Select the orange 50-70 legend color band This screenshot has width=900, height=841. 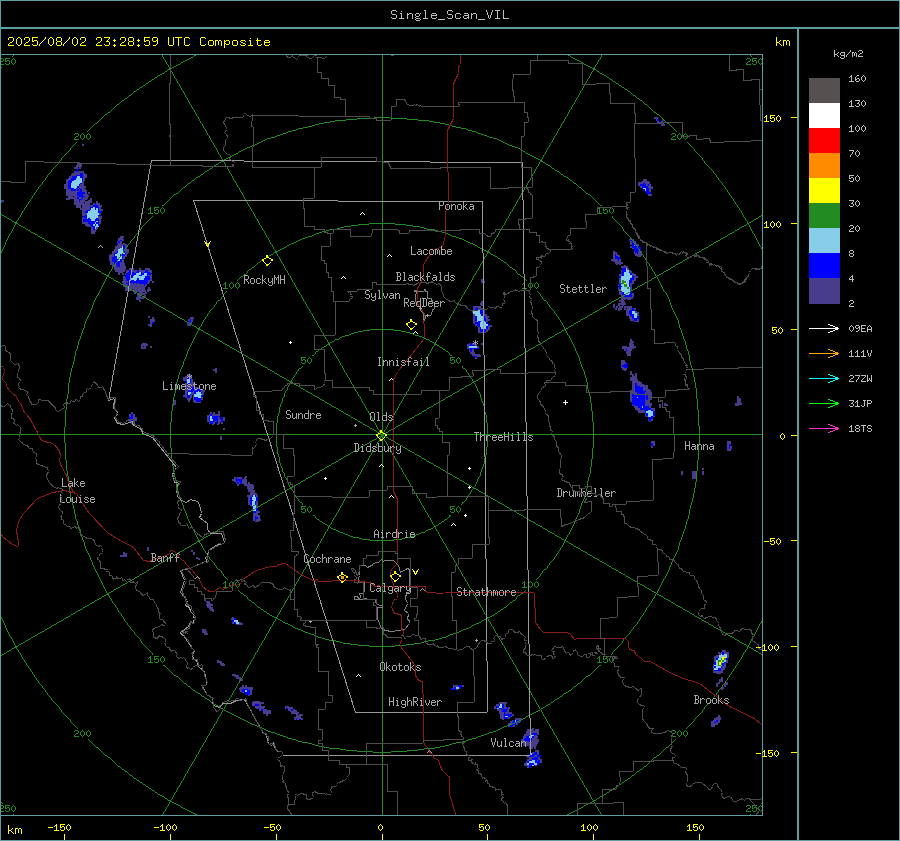click(x=824, y=165)
